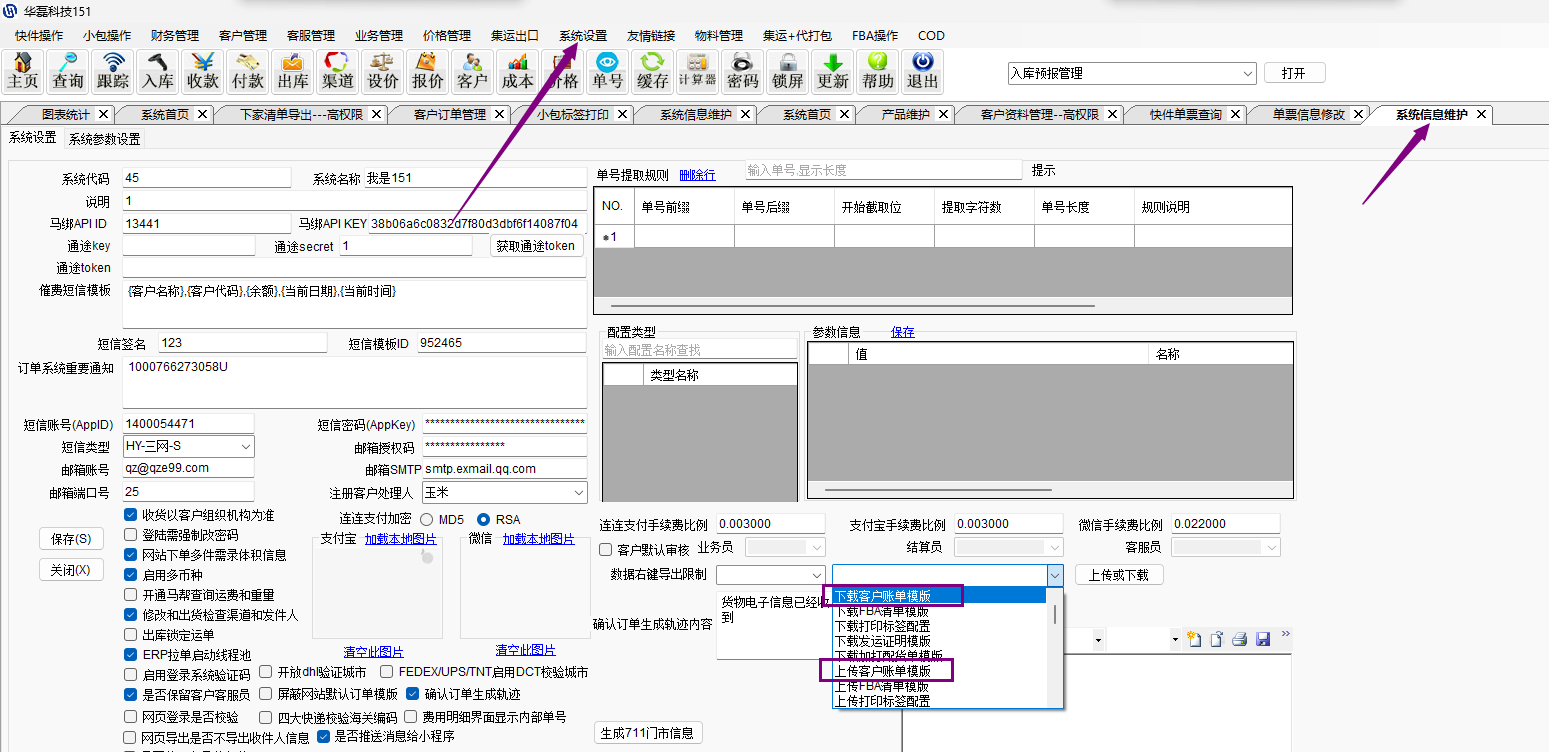
Task: Click the 帮助 help toolbar icon
Action: pyautogui.click(x=878, y=71)
